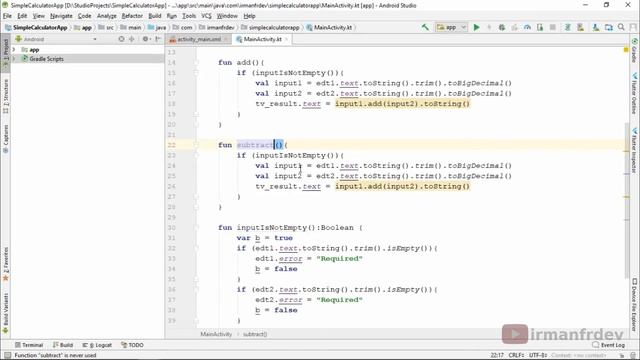The image size is (640, 360).
Task: Click the Profile app gauge icon
Action: tap(527, 27)
